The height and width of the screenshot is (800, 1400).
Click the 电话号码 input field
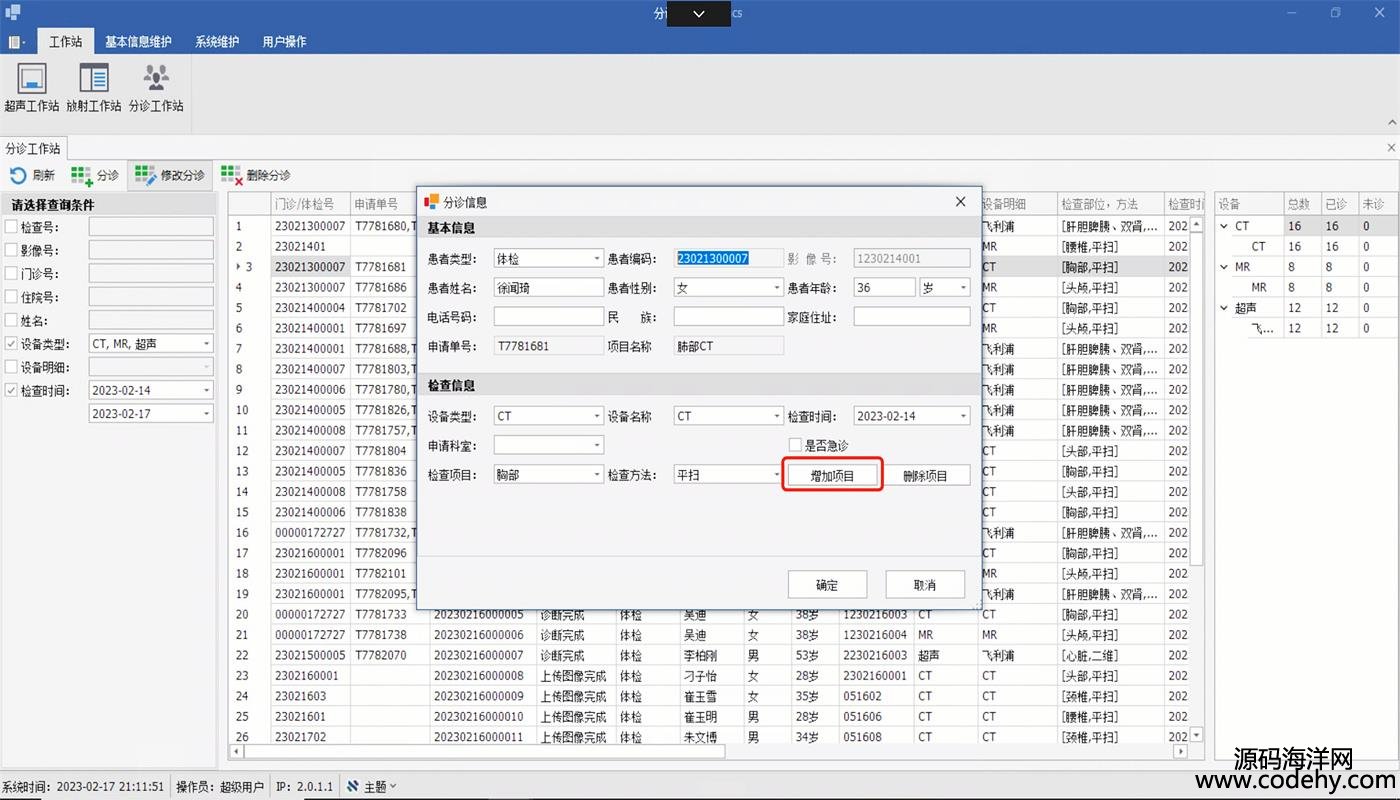[548, 317]
